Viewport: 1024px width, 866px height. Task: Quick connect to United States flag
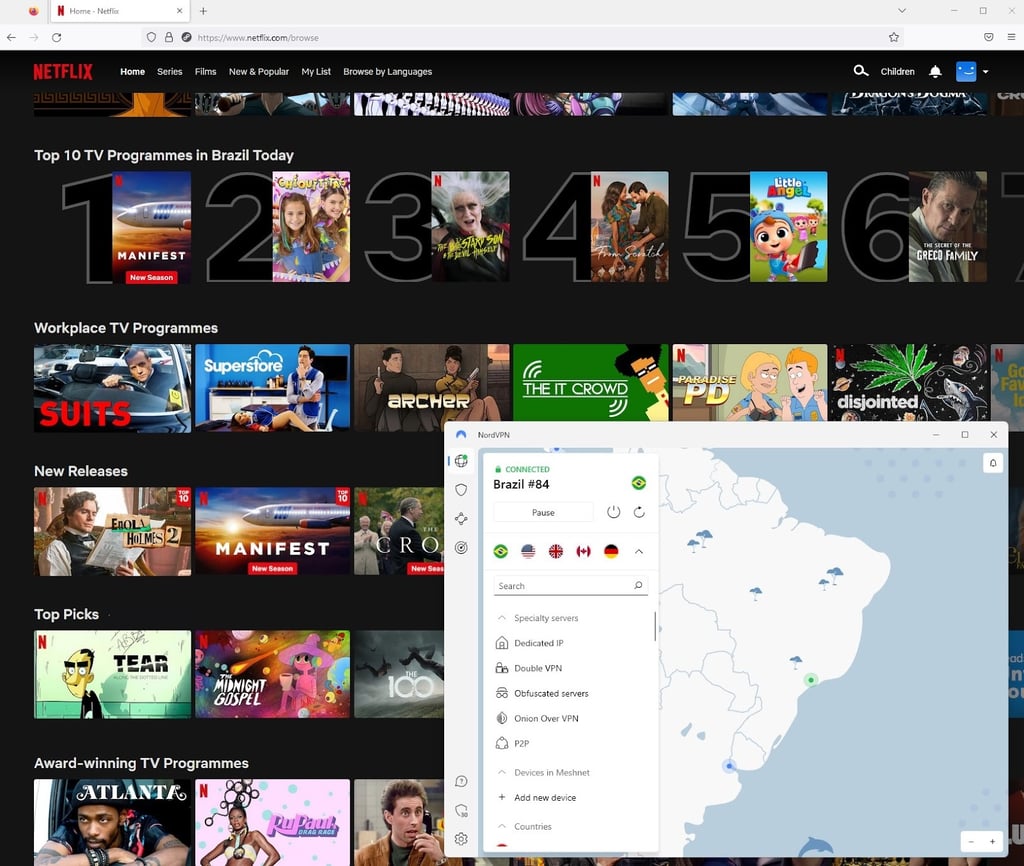528,551
